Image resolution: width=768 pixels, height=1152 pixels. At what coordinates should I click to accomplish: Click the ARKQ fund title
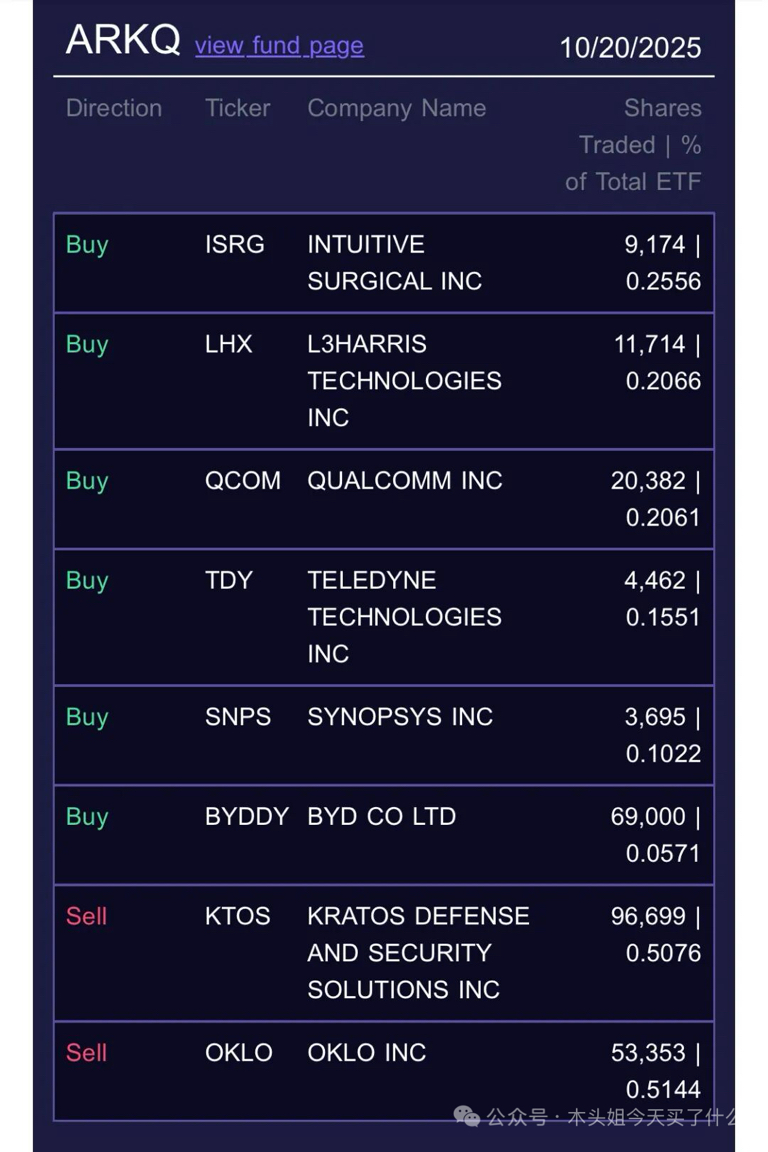(123, 41)
